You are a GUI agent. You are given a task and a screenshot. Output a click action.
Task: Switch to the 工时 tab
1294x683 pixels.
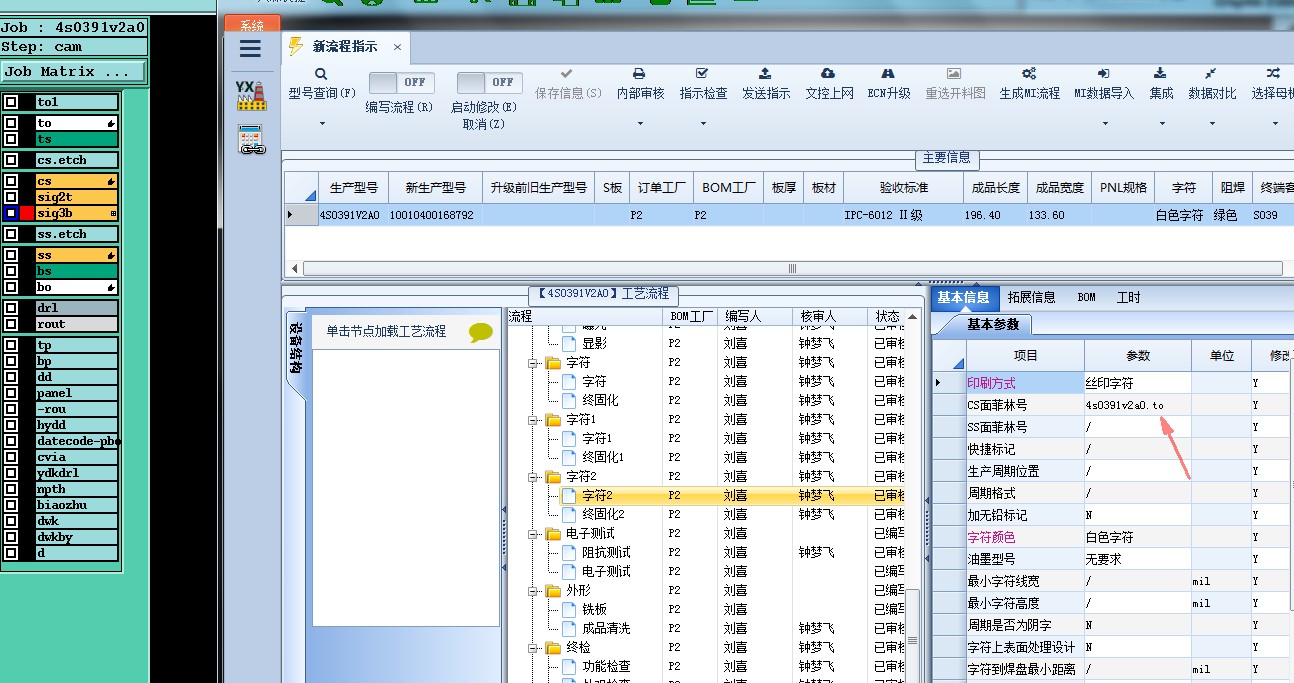click(x=1128, y=297)
